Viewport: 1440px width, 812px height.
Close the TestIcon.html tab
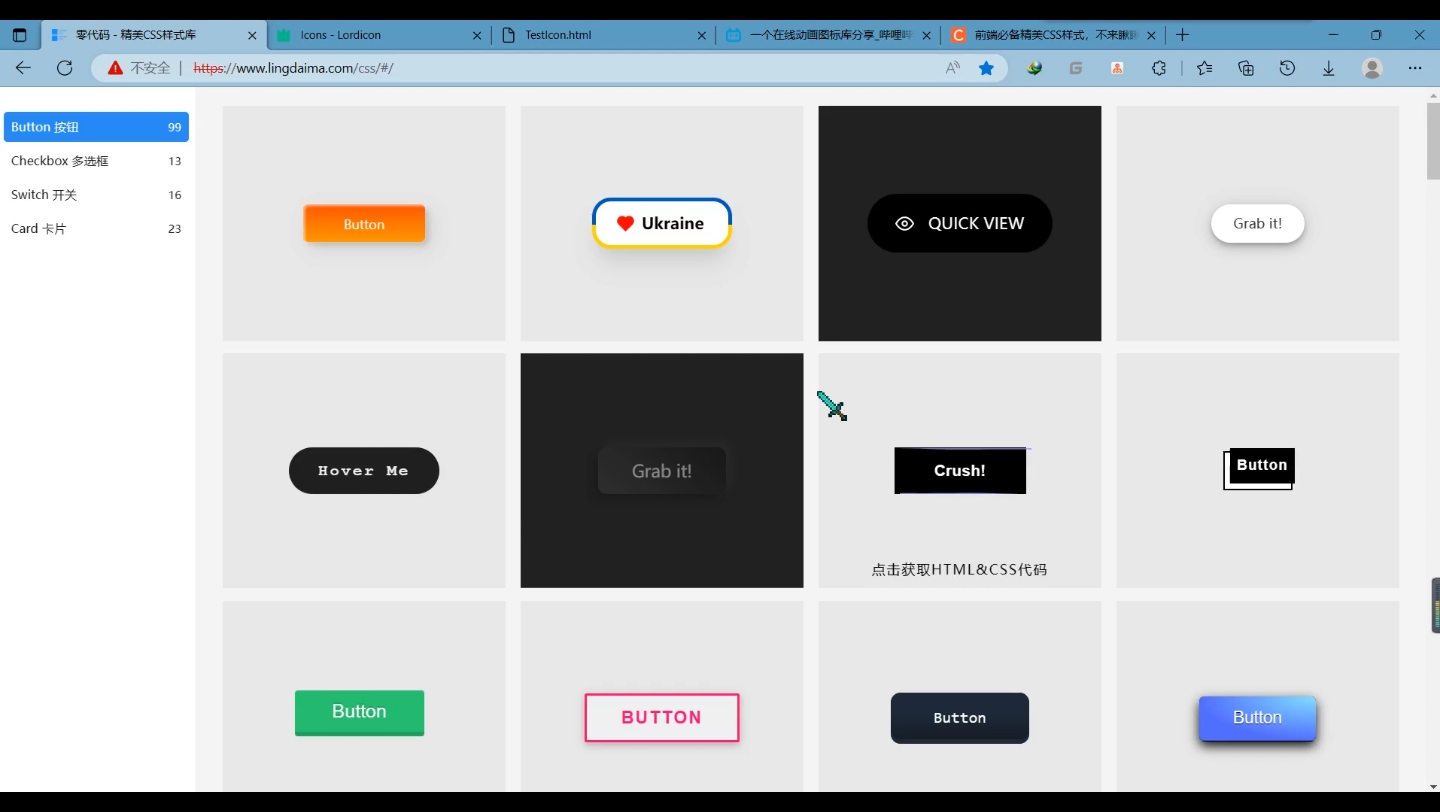coord(704,35)
